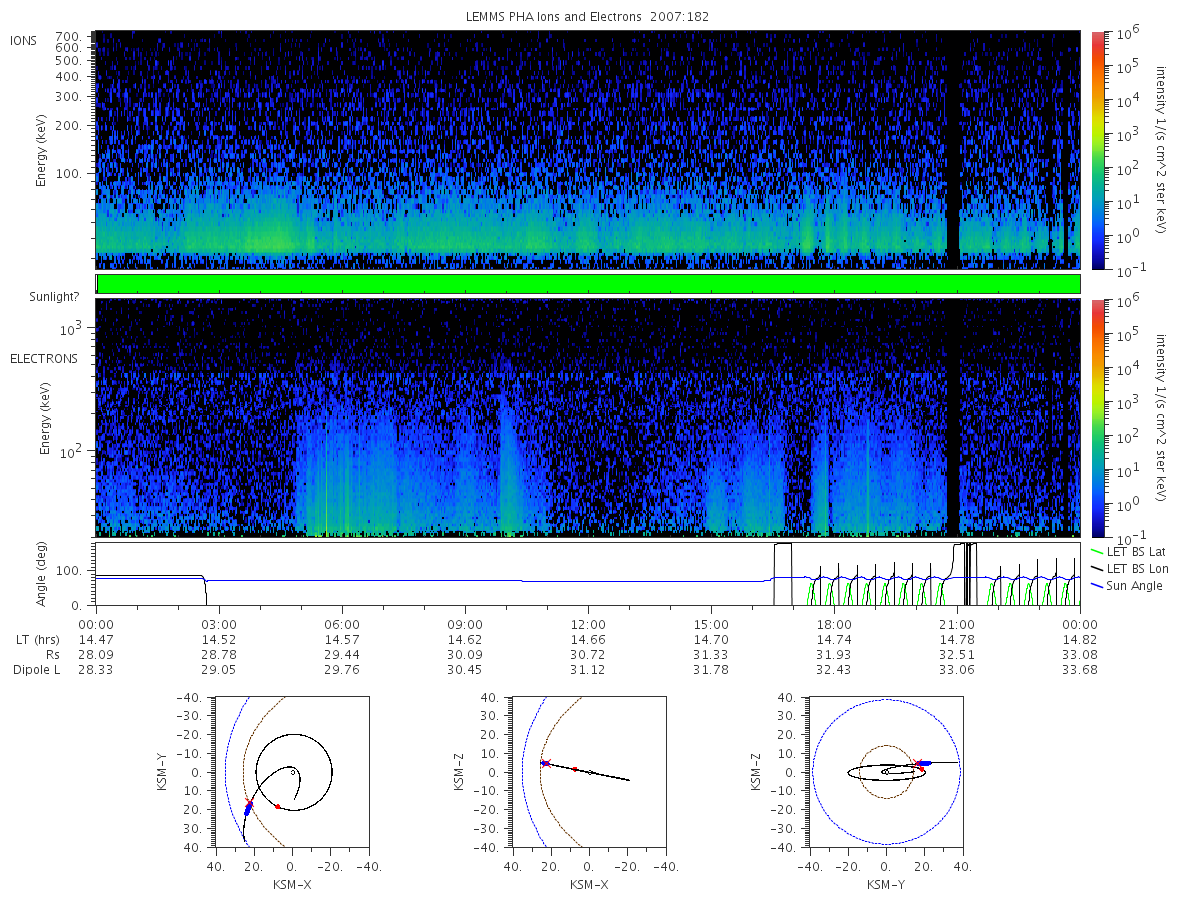Click the electron intensity color bar
The image size is (1200, 900).
point(1097,418)
